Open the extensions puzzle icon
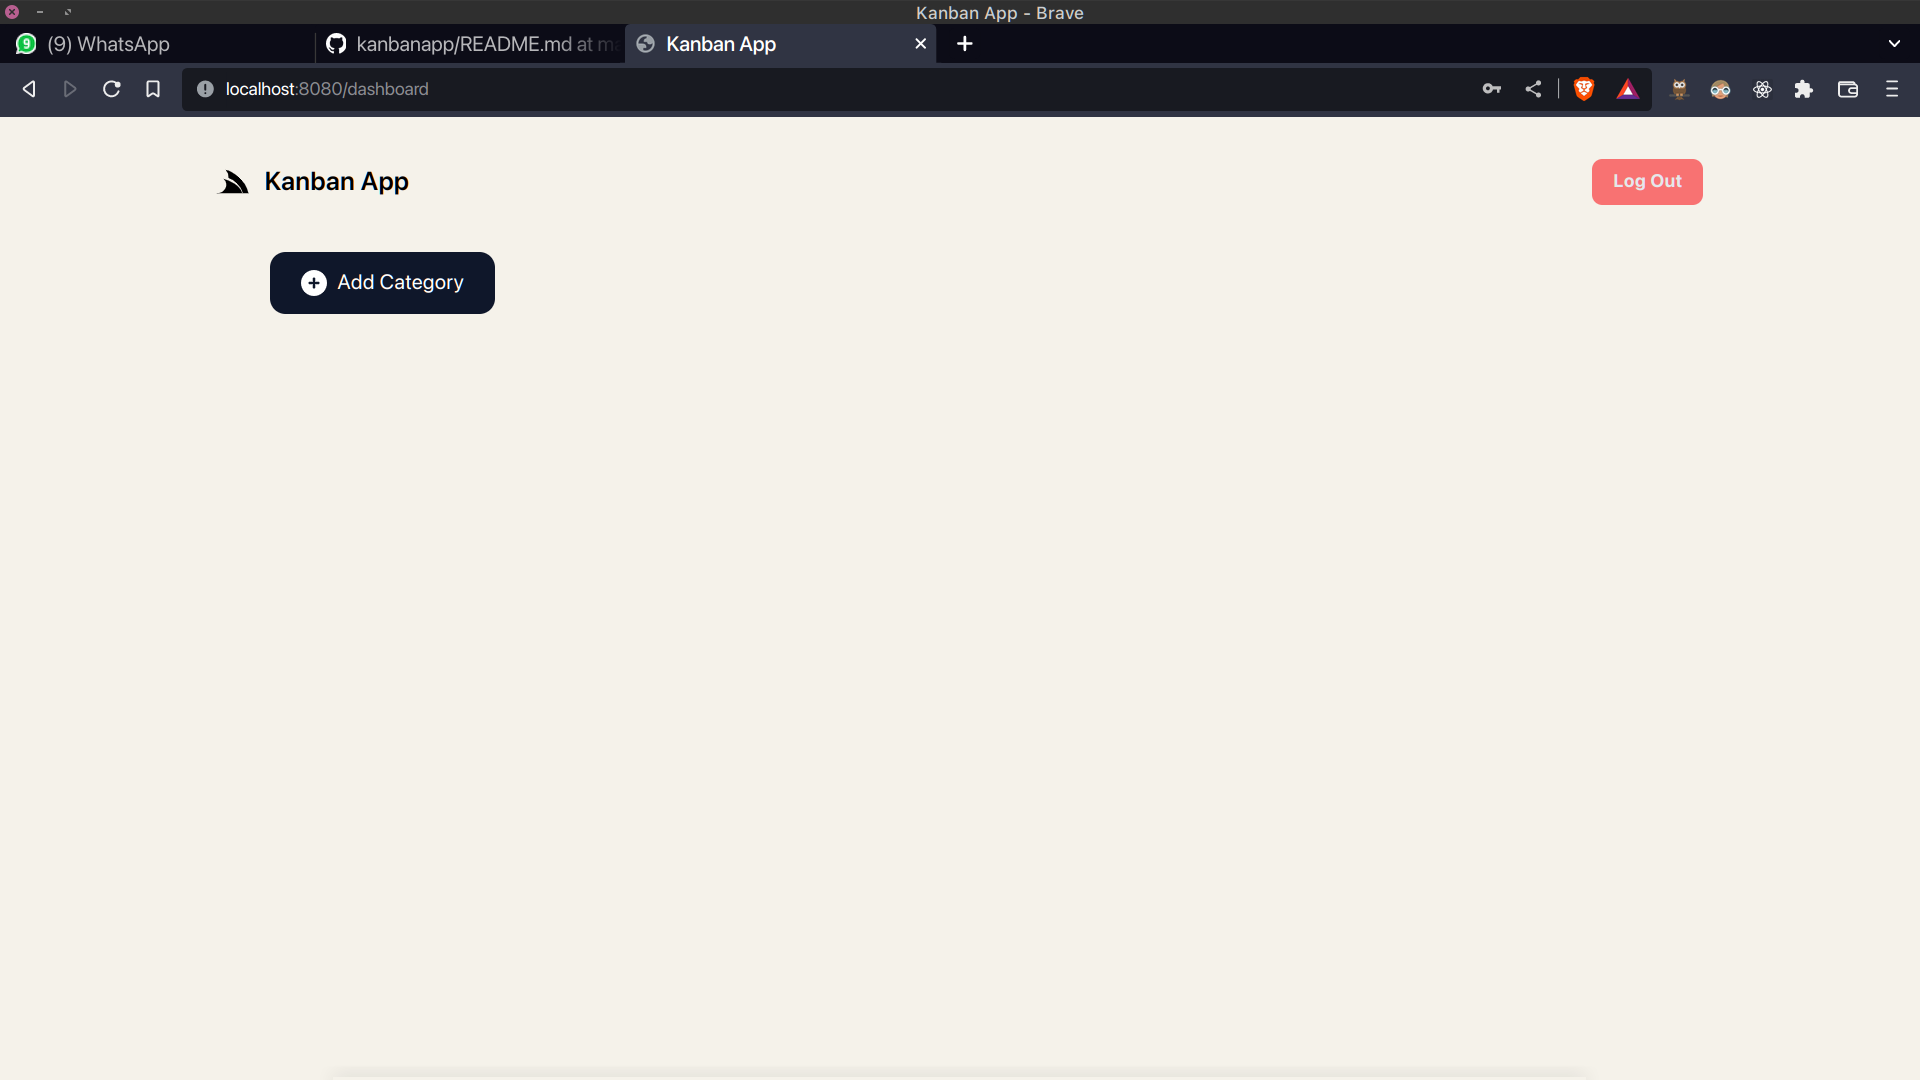This screenshot has width=1920, height=1080. (1803, 89)
